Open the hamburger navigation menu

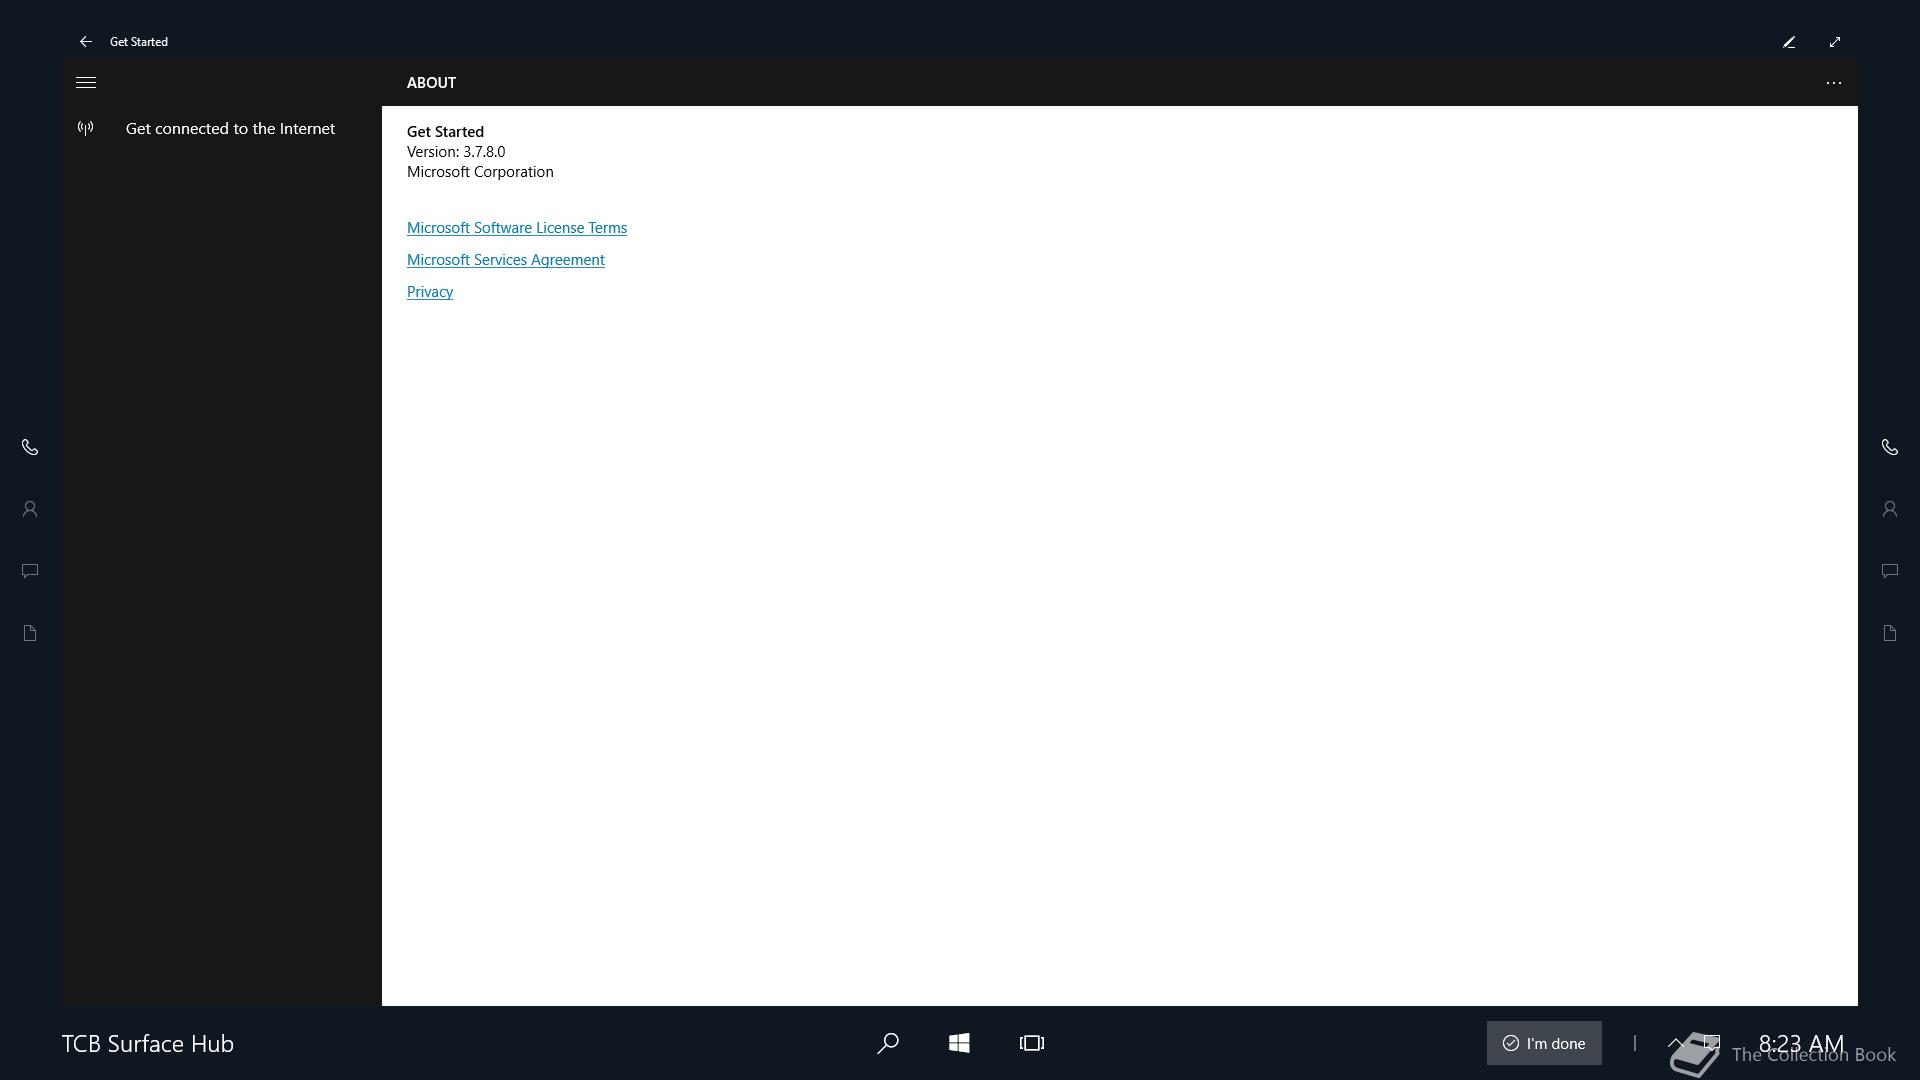coord(86,83)
